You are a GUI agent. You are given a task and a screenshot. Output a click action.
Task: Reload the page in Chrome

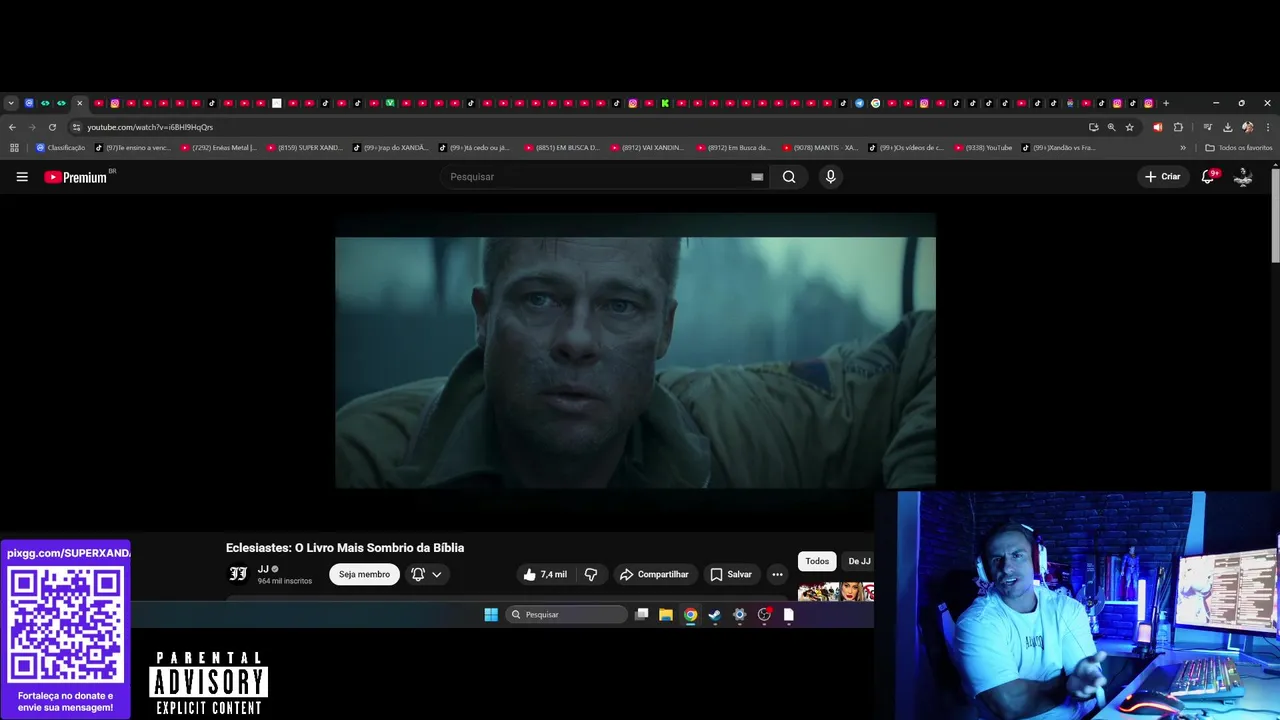[x=52, y=127]
